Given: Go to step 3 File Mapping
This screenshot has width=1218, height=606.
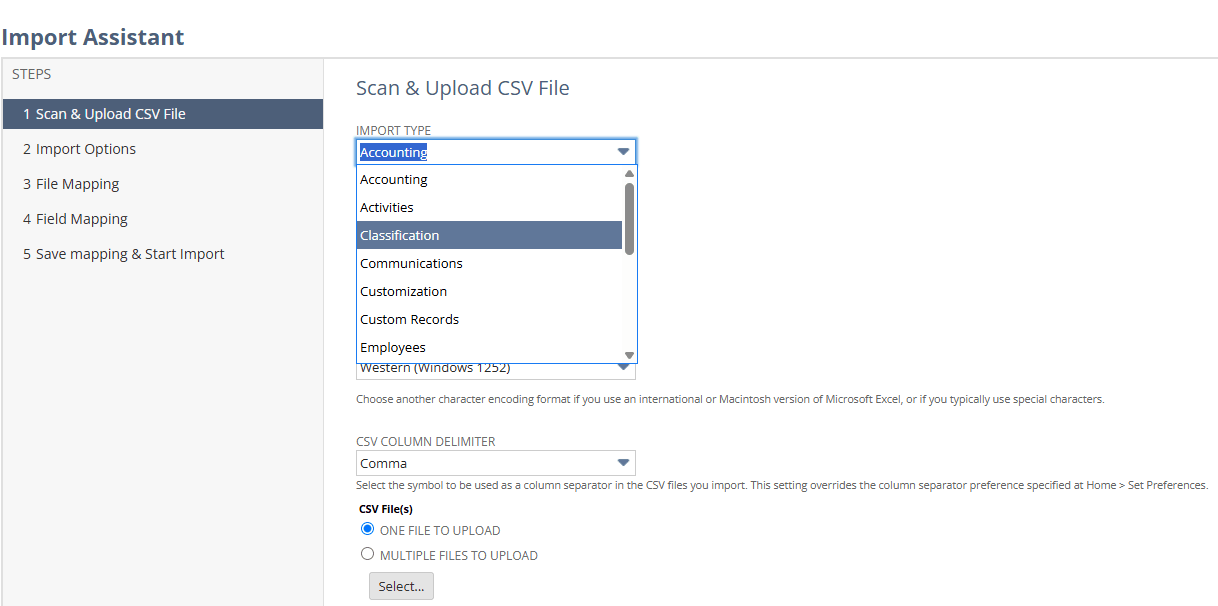Looking at the screenshot, I should pyautogui.click(x=162, y=184).
